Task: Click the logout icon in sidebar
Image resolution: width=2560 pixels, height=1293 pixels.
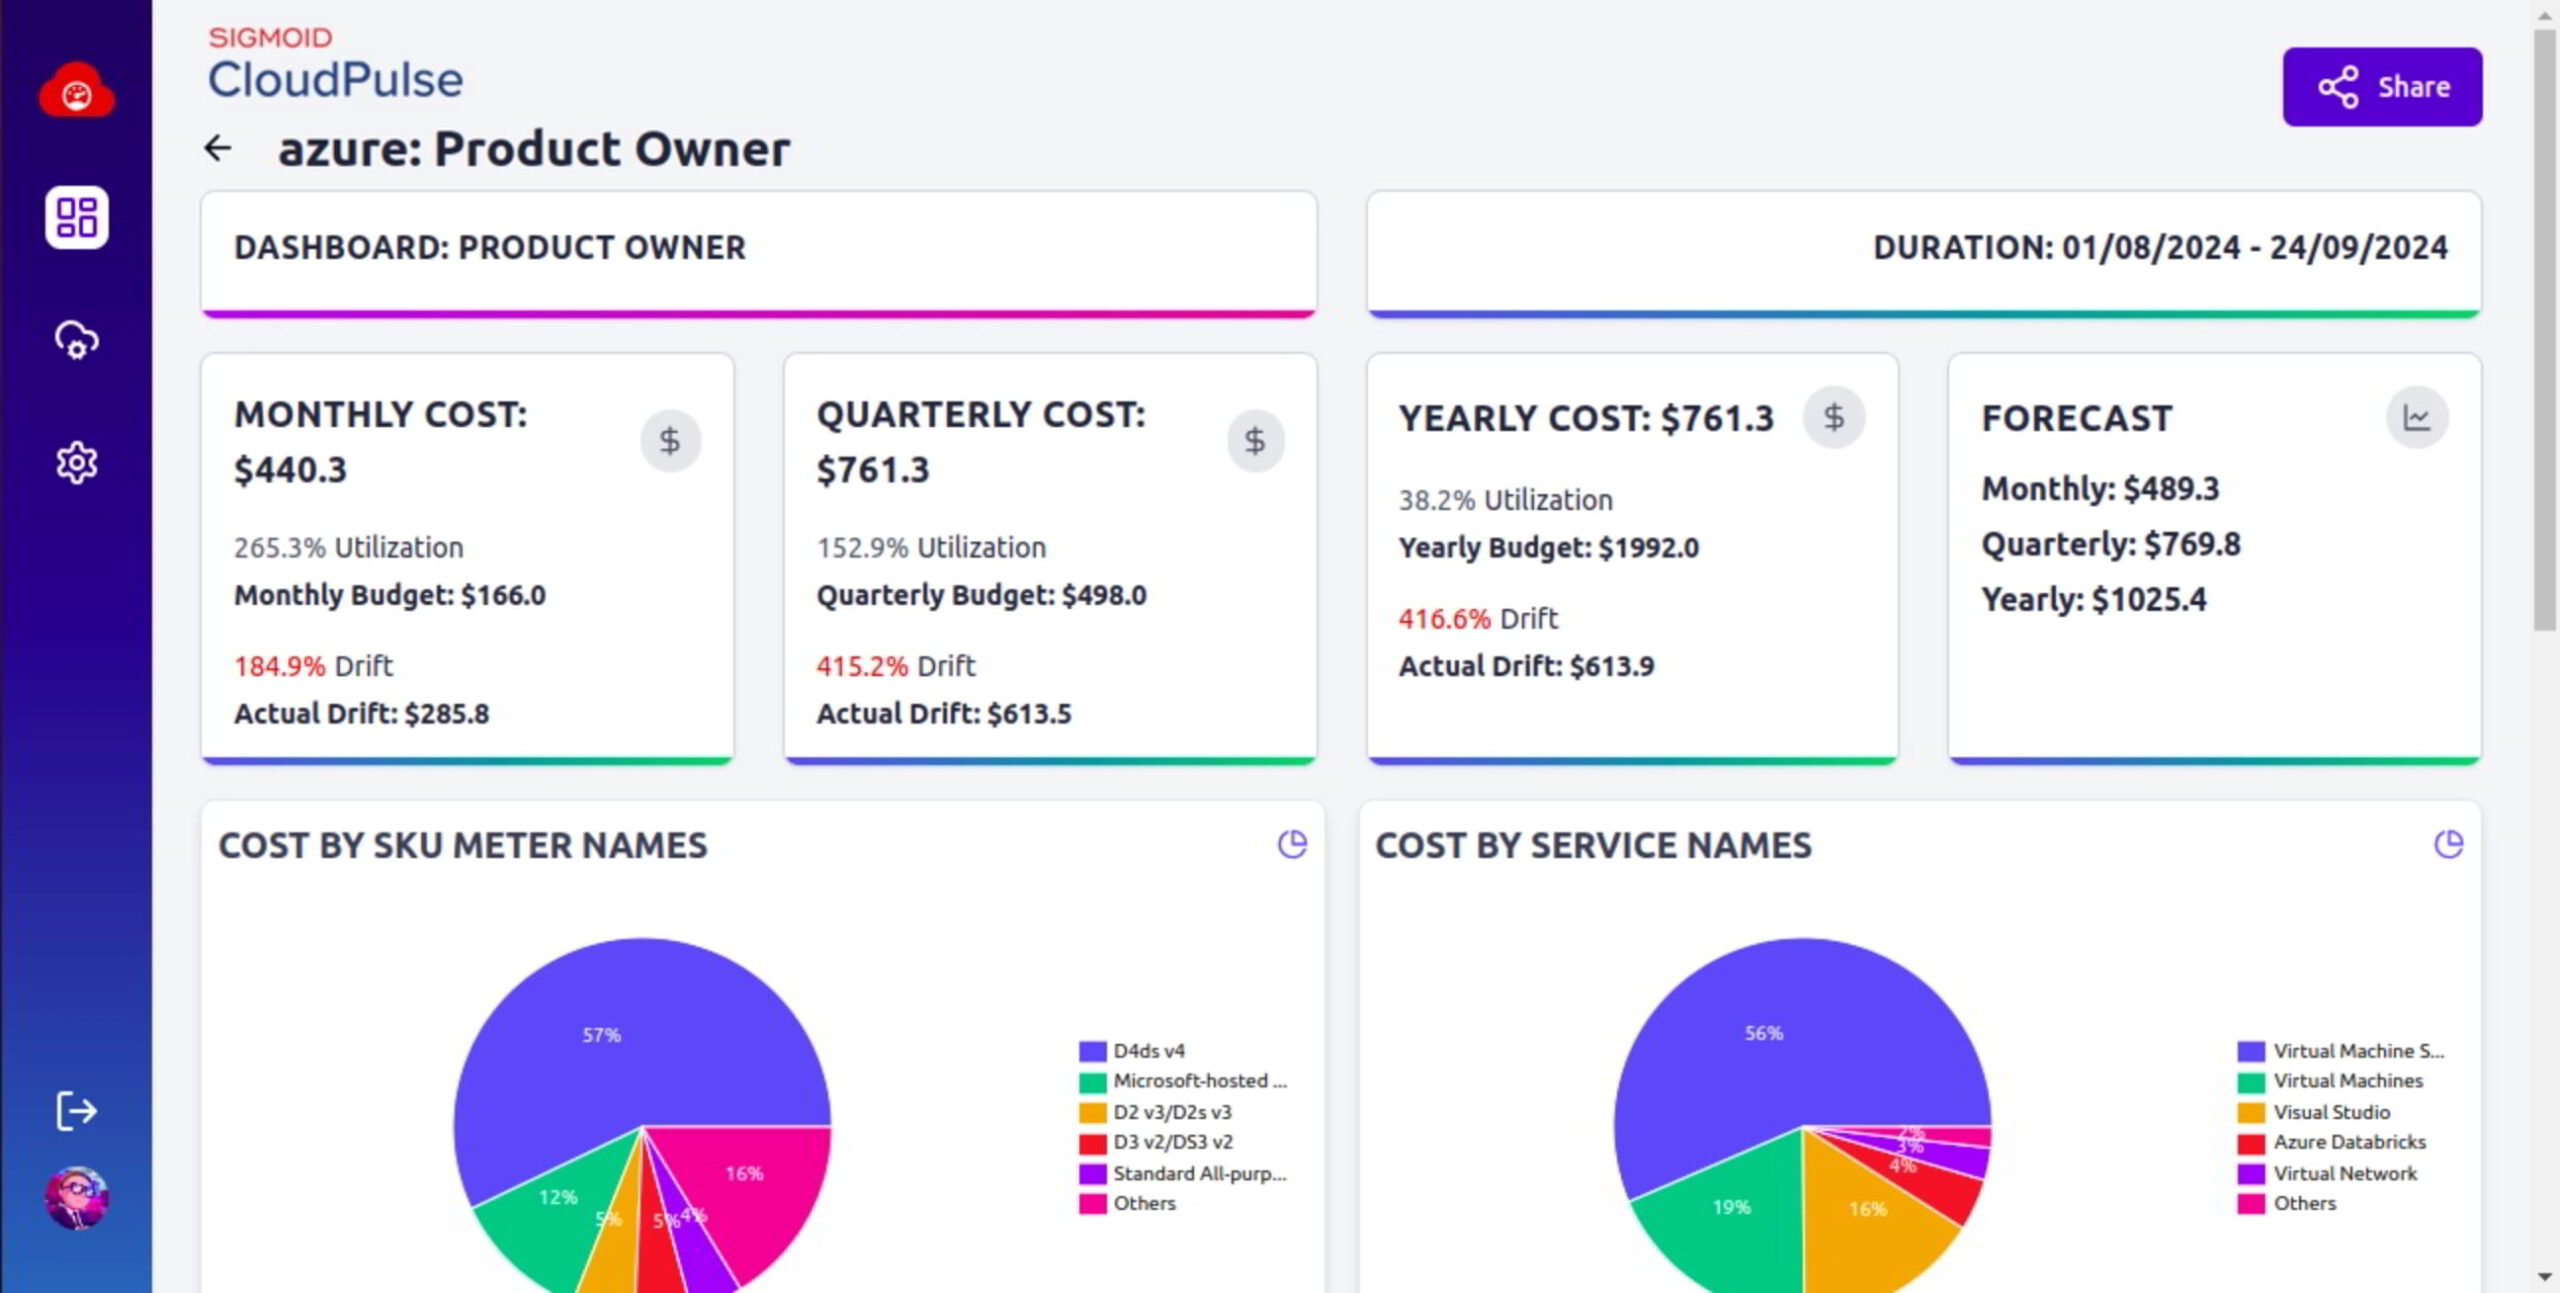Action: point(76,1110)
